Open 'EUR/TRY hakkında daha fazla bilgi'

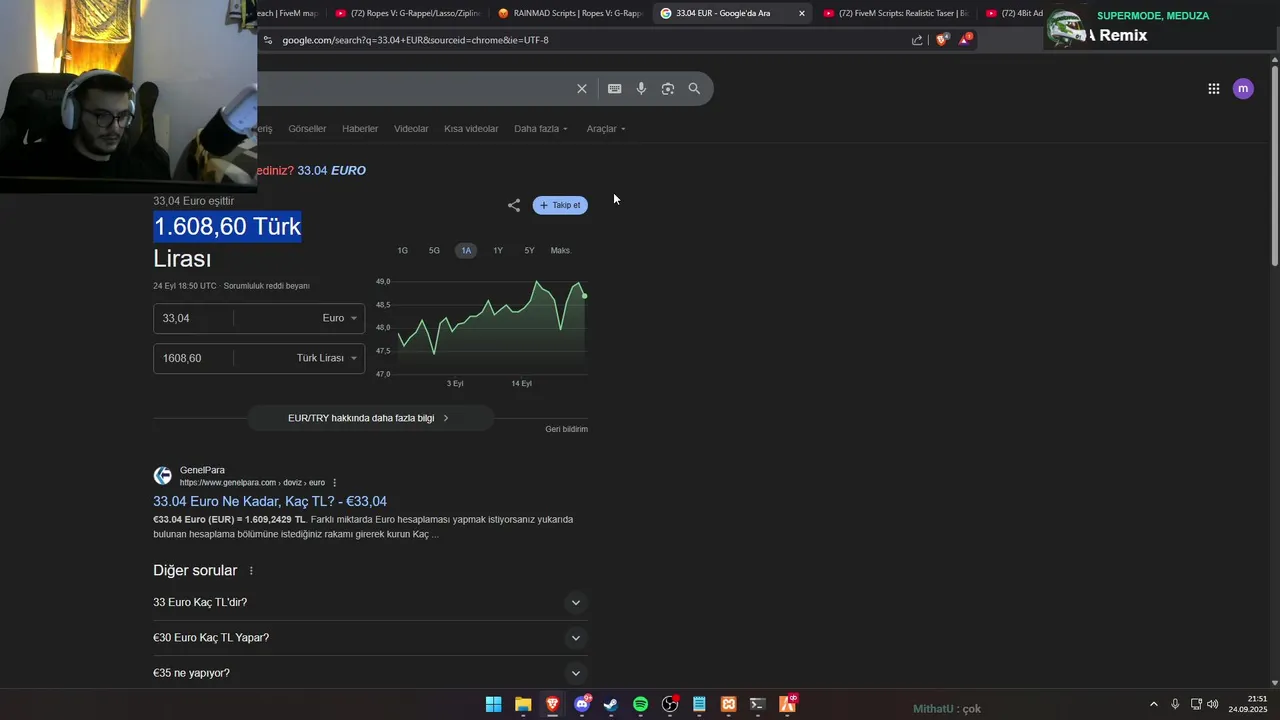click(x=370, y=418)
